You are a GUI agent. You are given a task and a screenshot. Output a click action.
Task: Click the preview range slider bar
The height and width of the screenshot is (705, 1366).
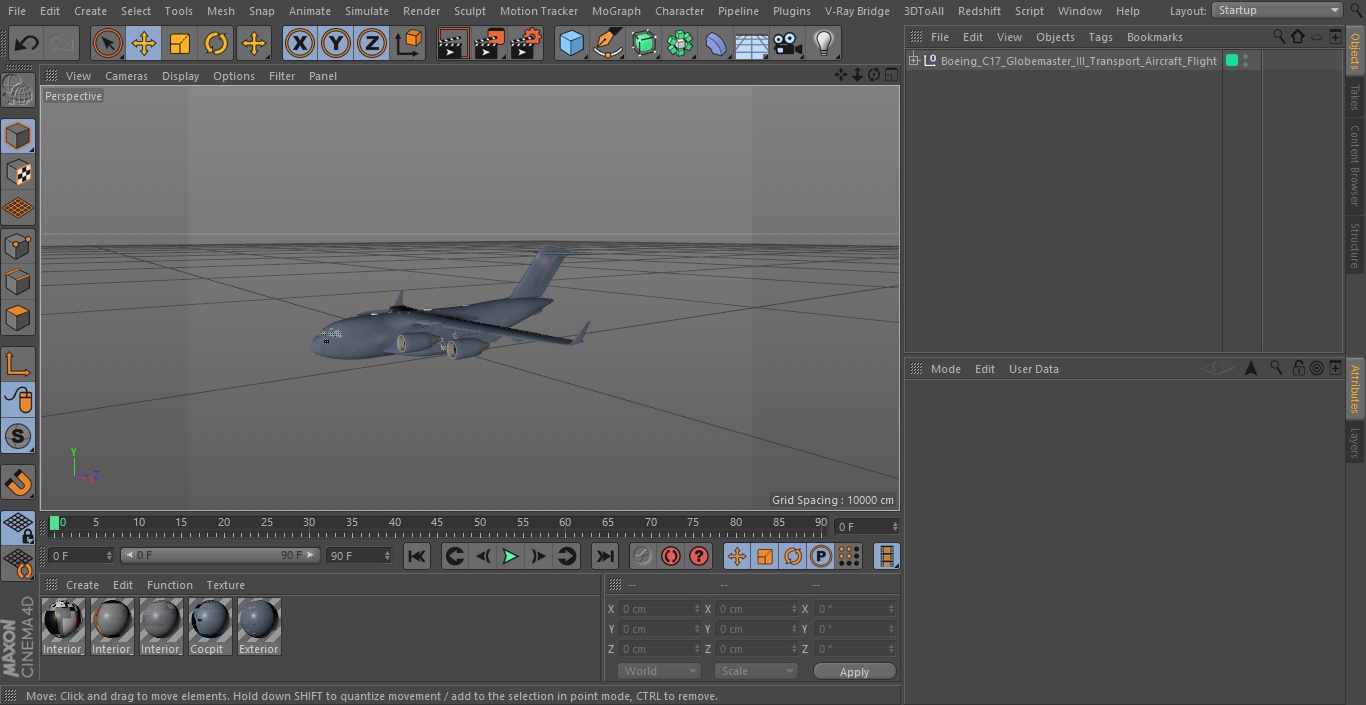point(220,555)
